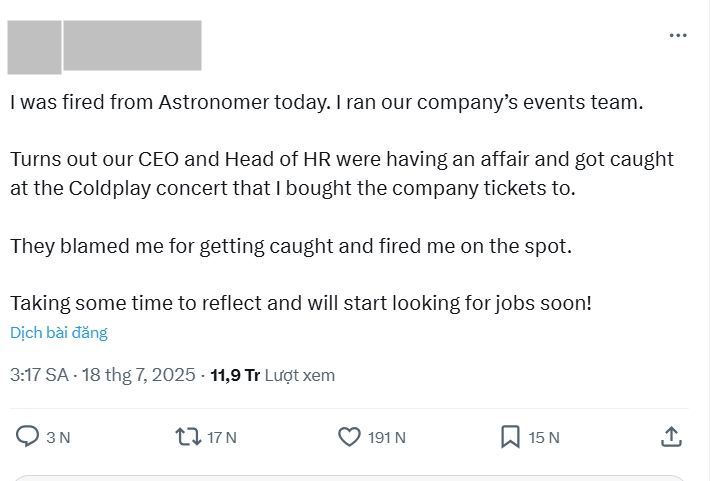The width and height of the screenshot is (726, 481).
Task: Click the gray author avatar placeholder
Action: 34,47
